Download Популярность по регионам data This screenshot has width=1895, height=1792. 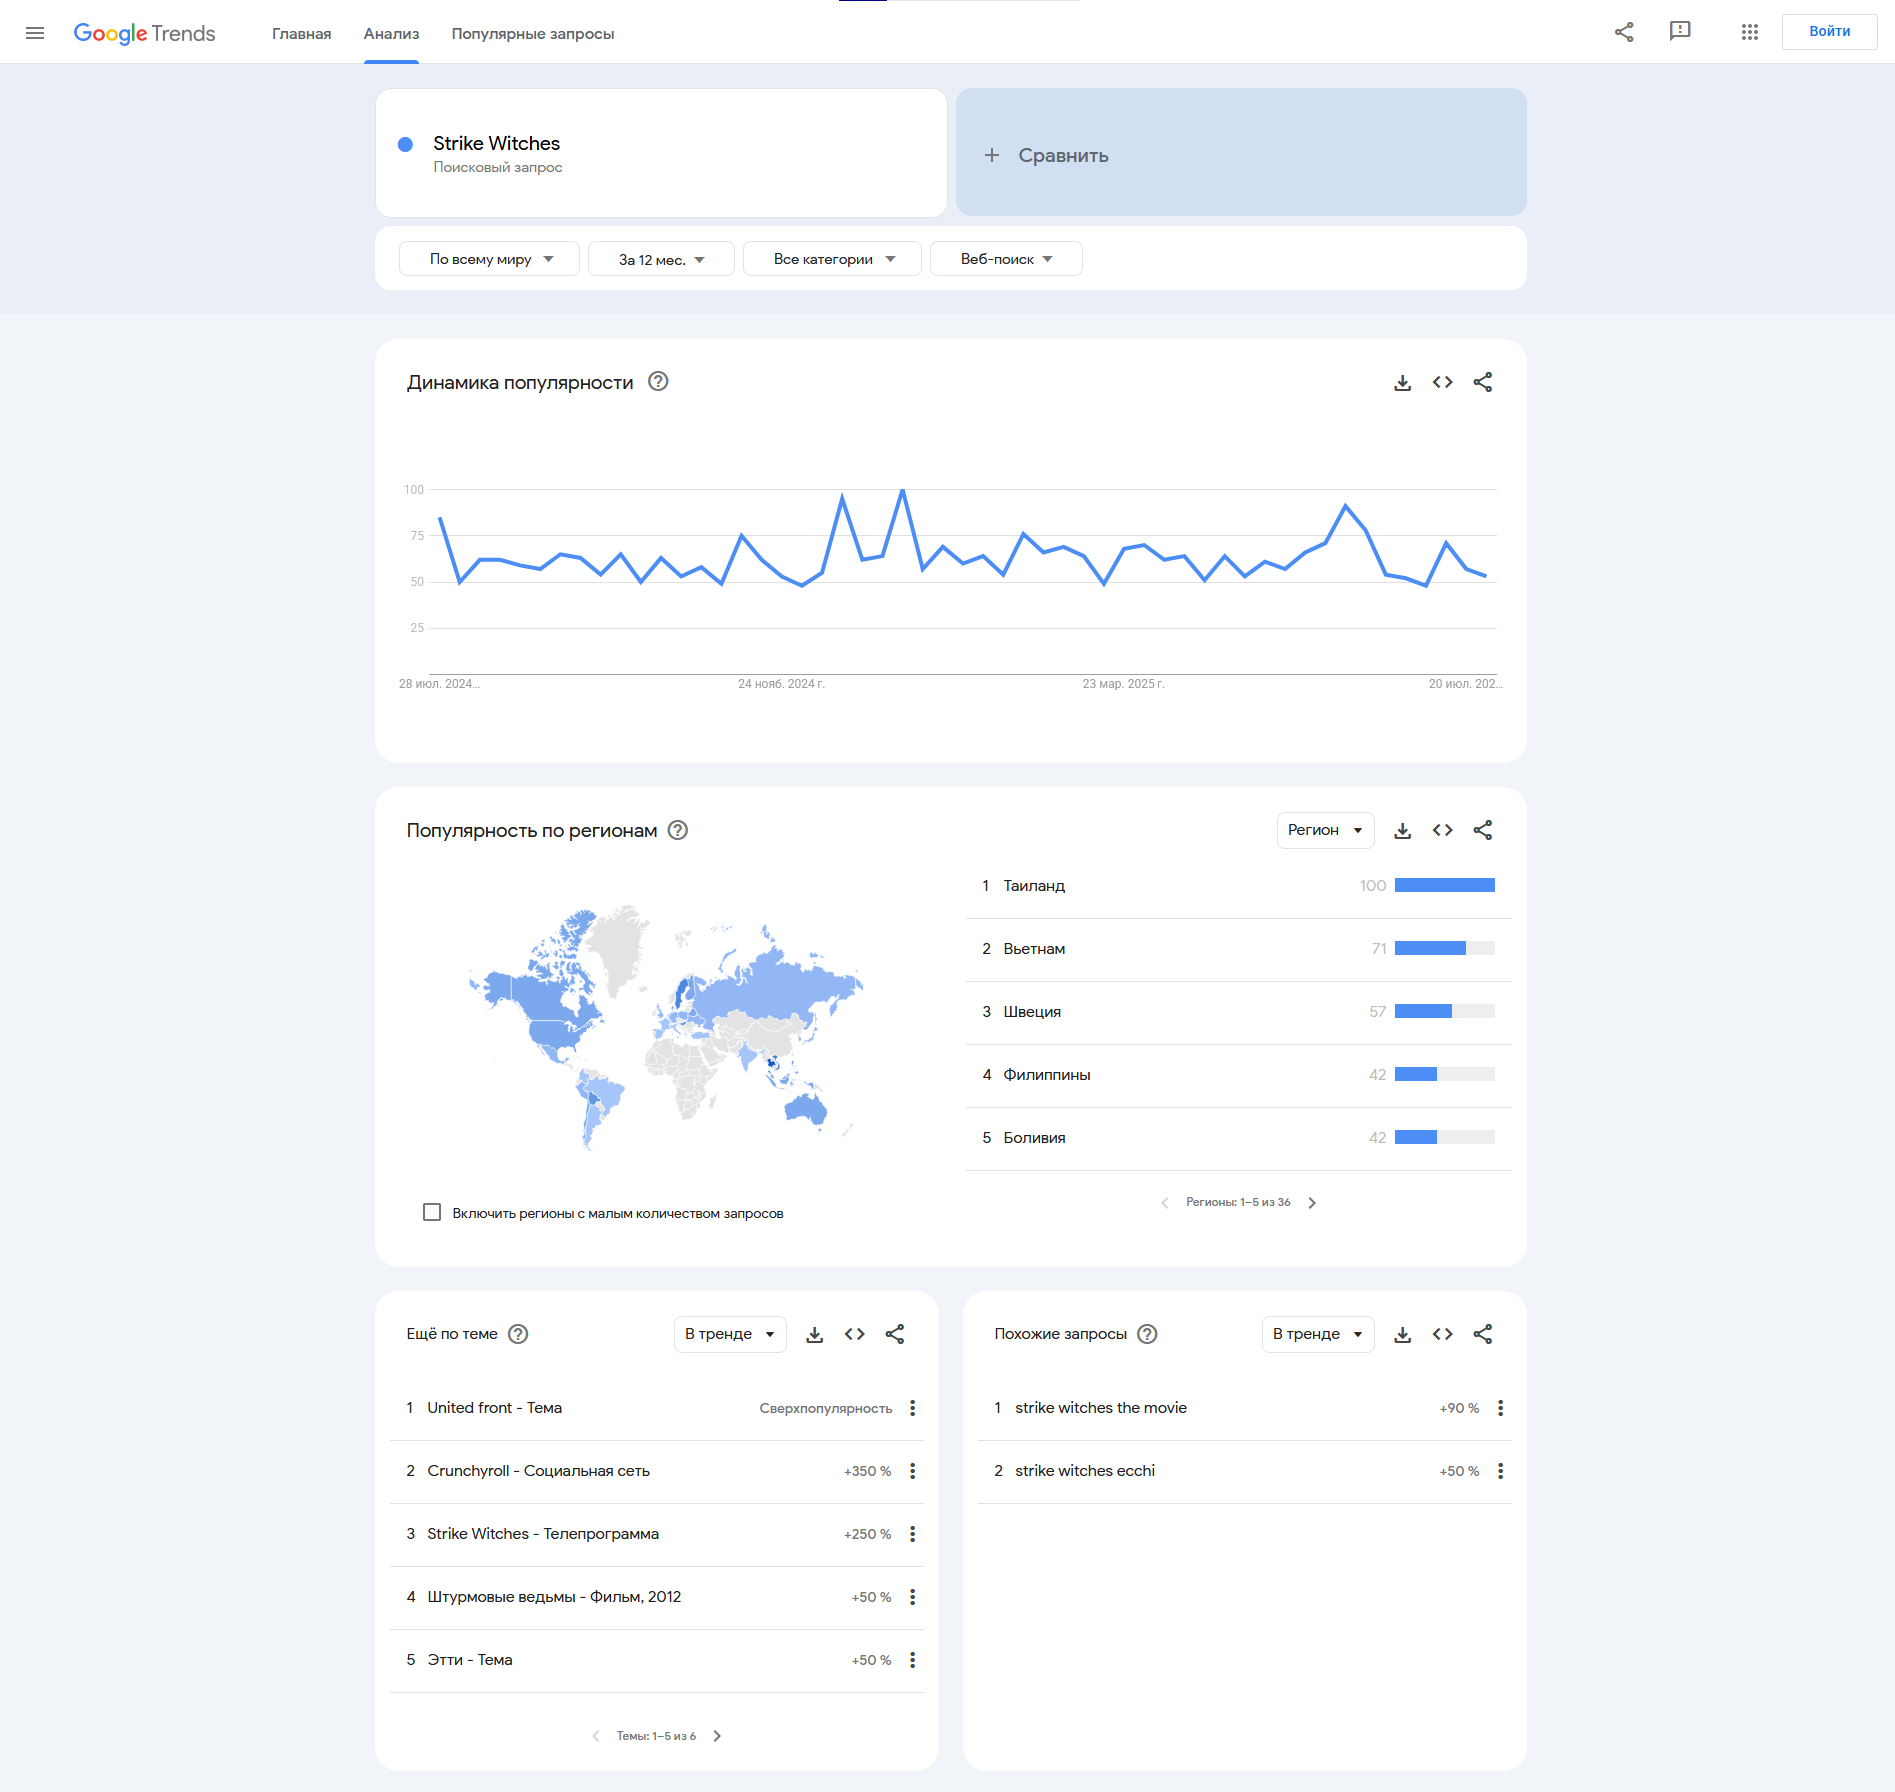click(x=1403, y=830)
